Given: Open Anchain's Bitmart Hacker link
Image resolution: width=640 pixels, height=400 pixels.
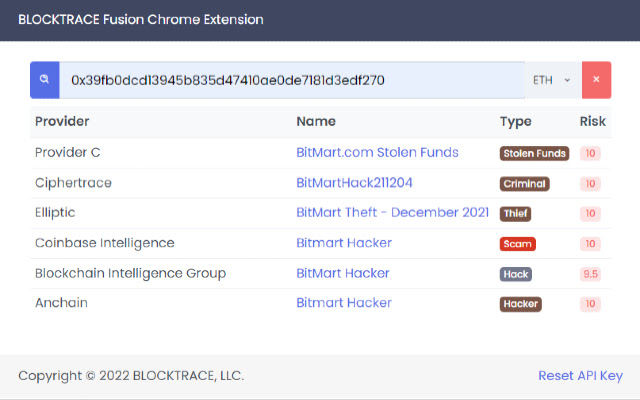Looking at the screenshot, I should tap(344, 303).
